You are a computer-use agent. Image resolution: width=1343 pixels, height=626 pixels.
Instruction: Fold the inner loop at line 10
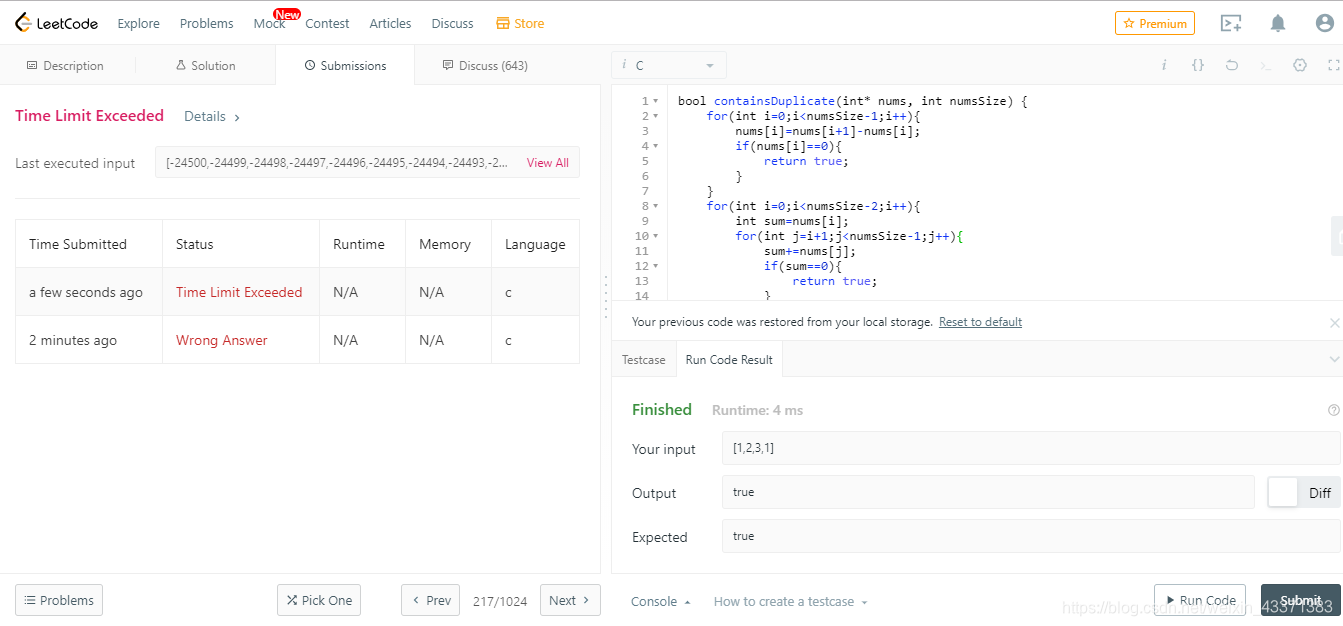tap(655, 236)
